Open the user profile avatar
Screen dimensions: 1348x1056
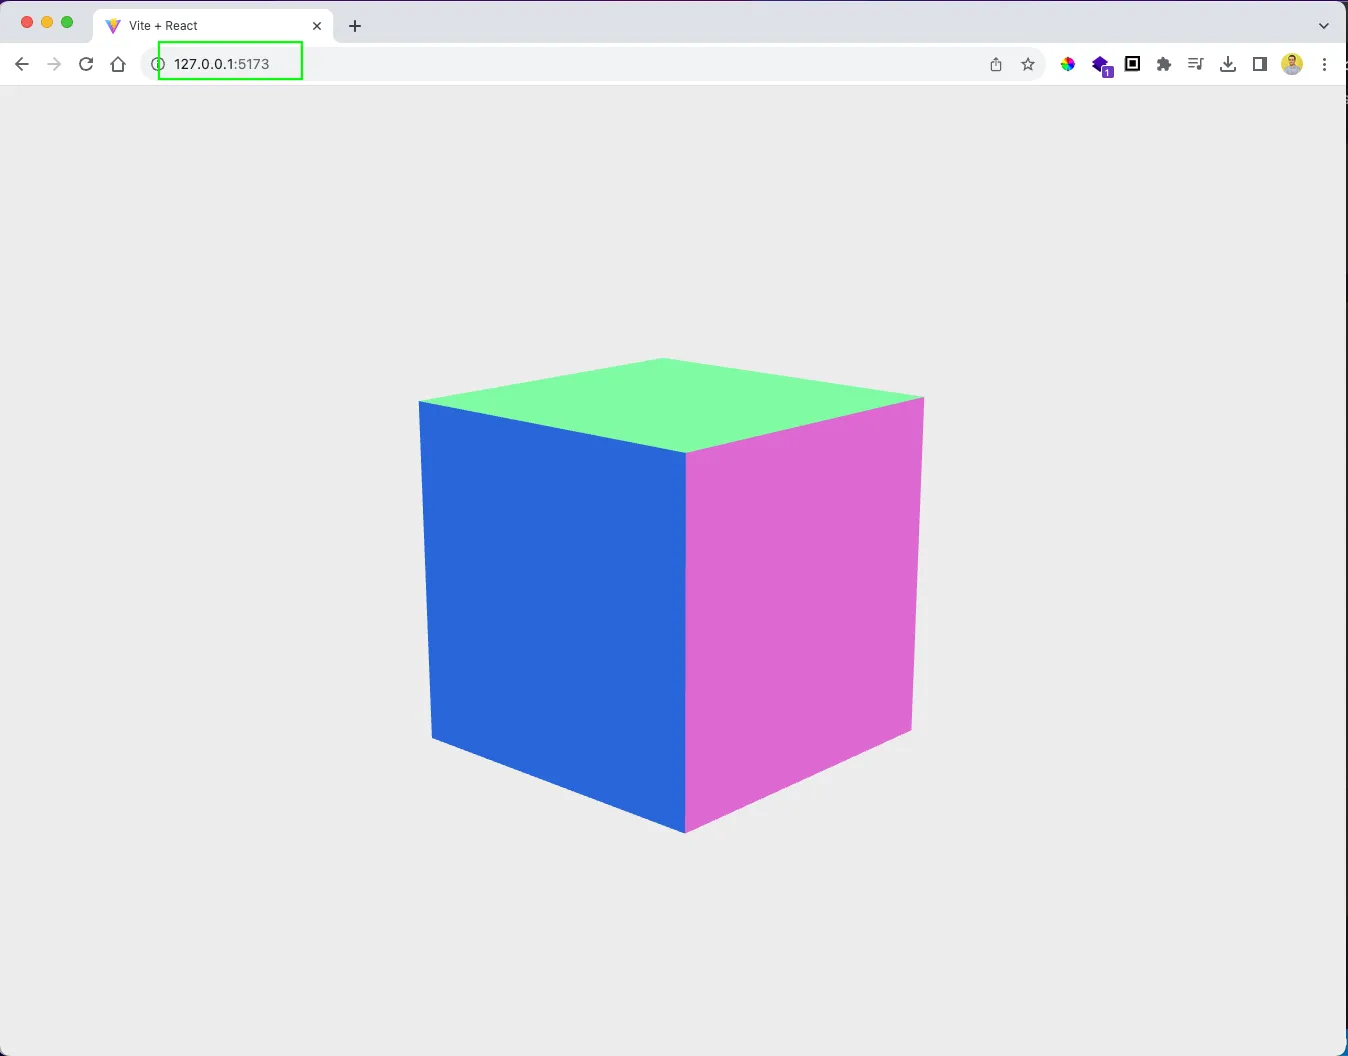click(1292, 64)
